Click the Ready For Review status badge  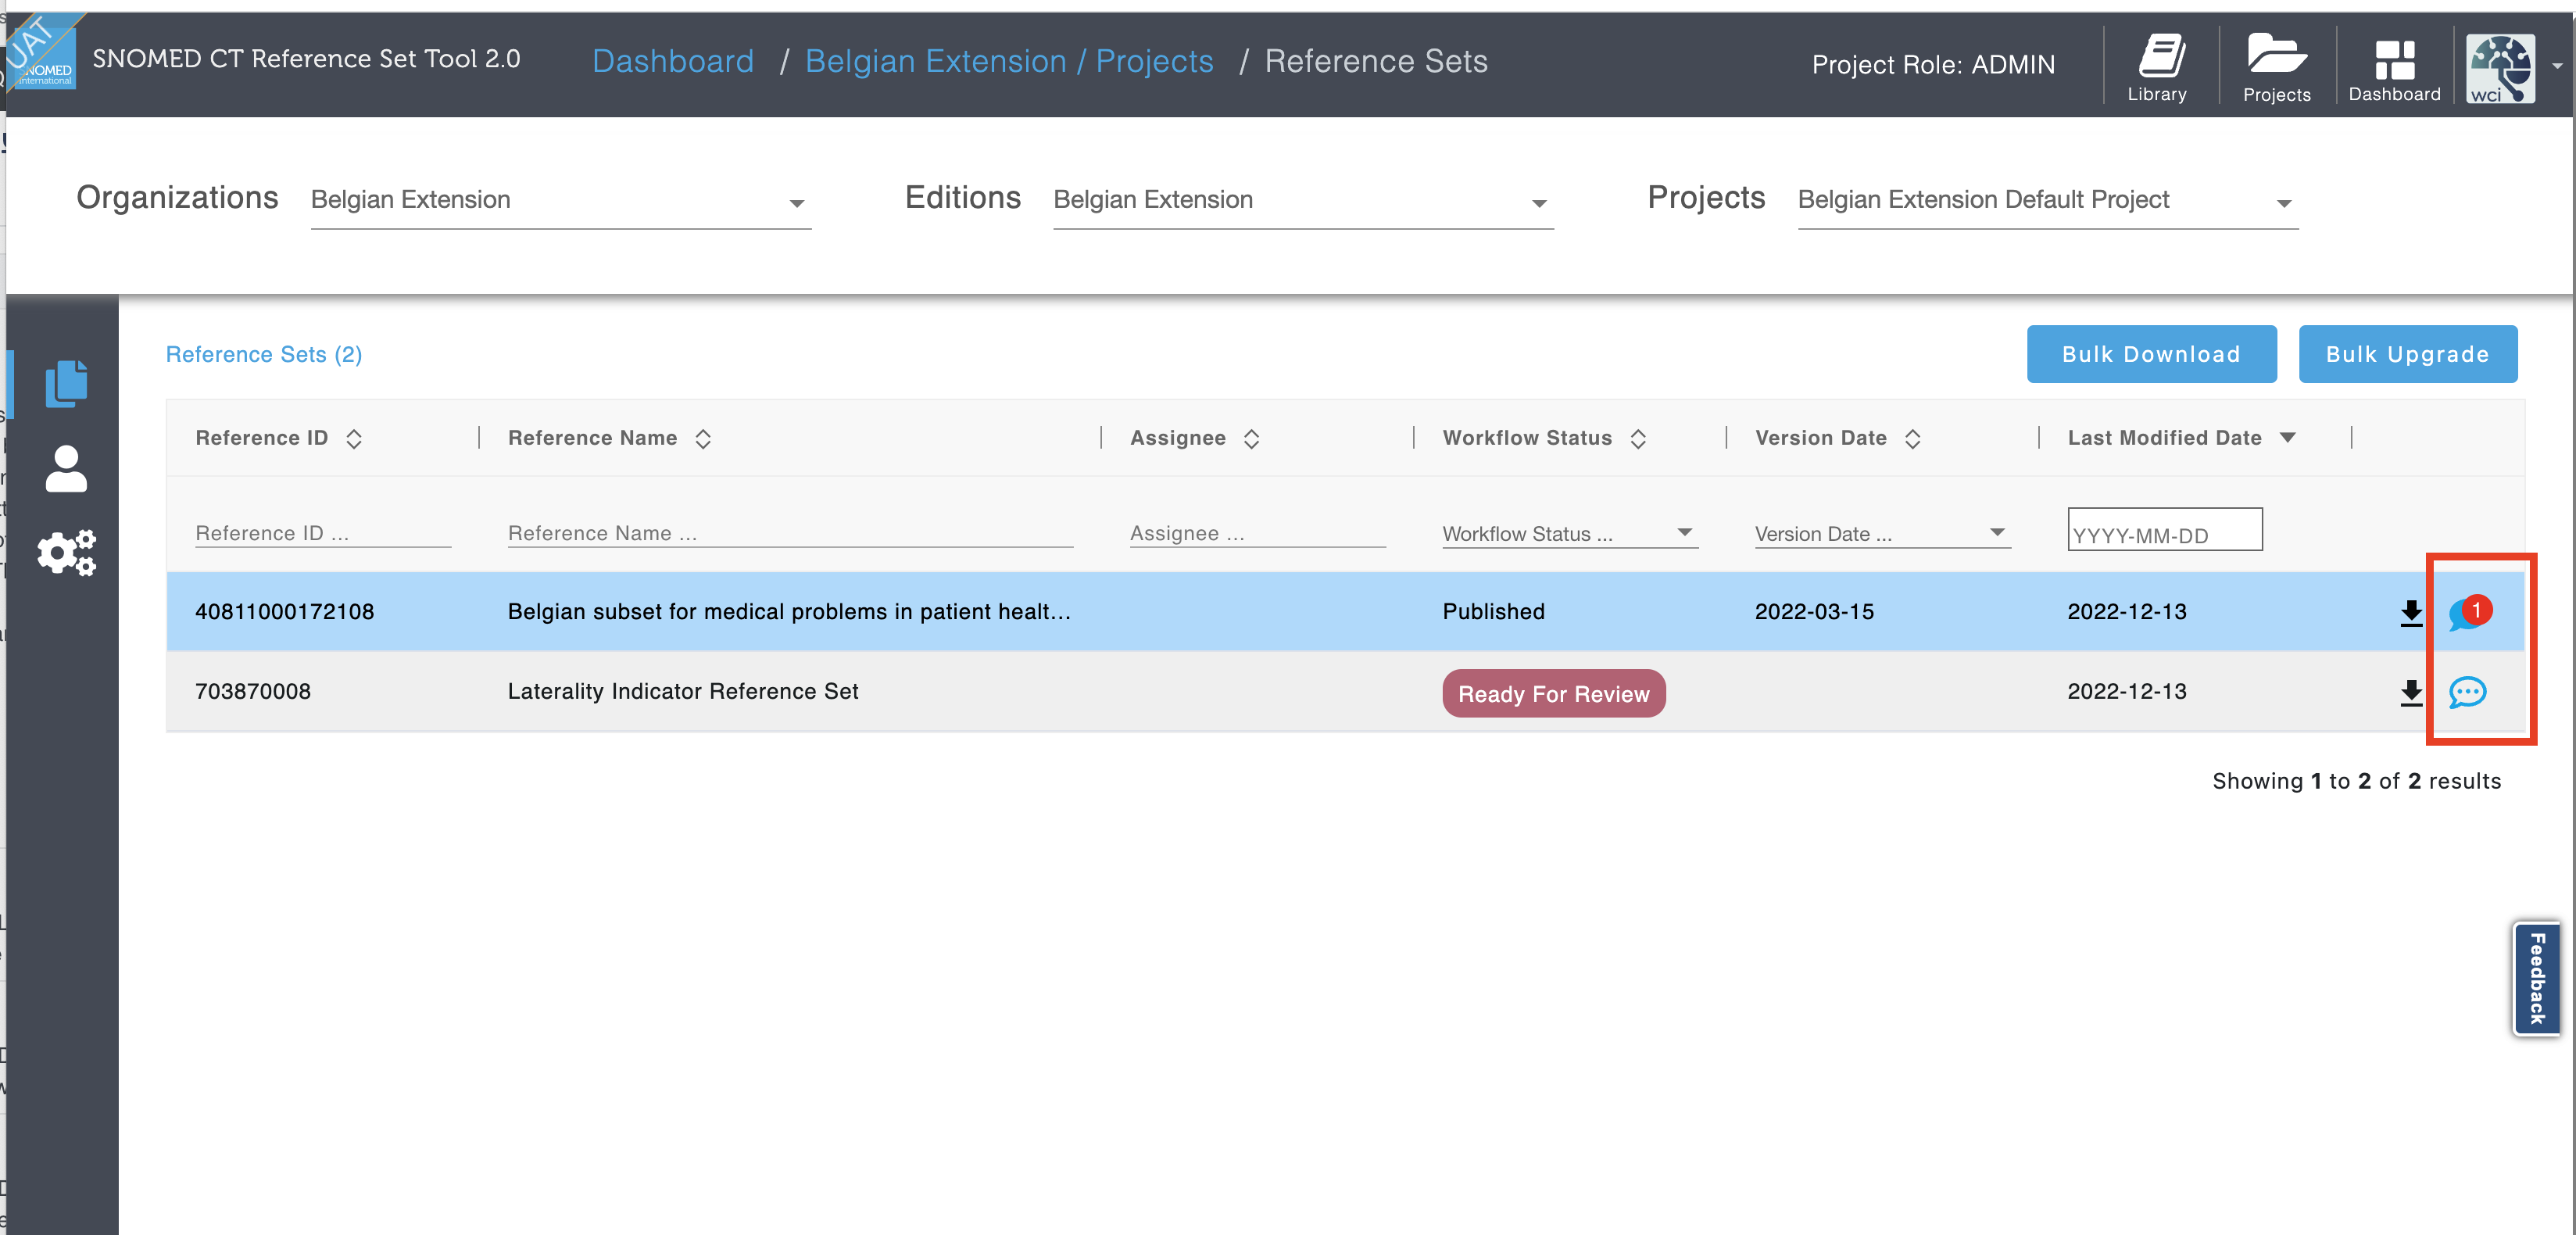(x=1554, y=693)
